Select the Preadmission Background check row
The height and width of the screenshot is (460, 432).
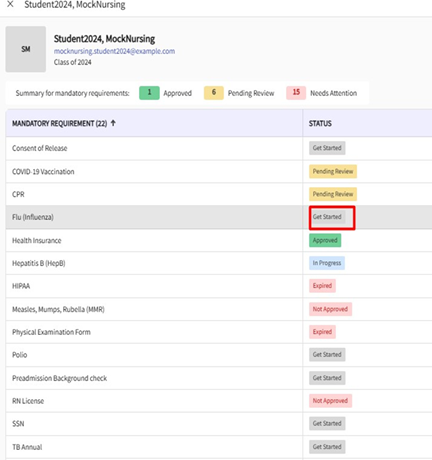[x=219, y=378]
